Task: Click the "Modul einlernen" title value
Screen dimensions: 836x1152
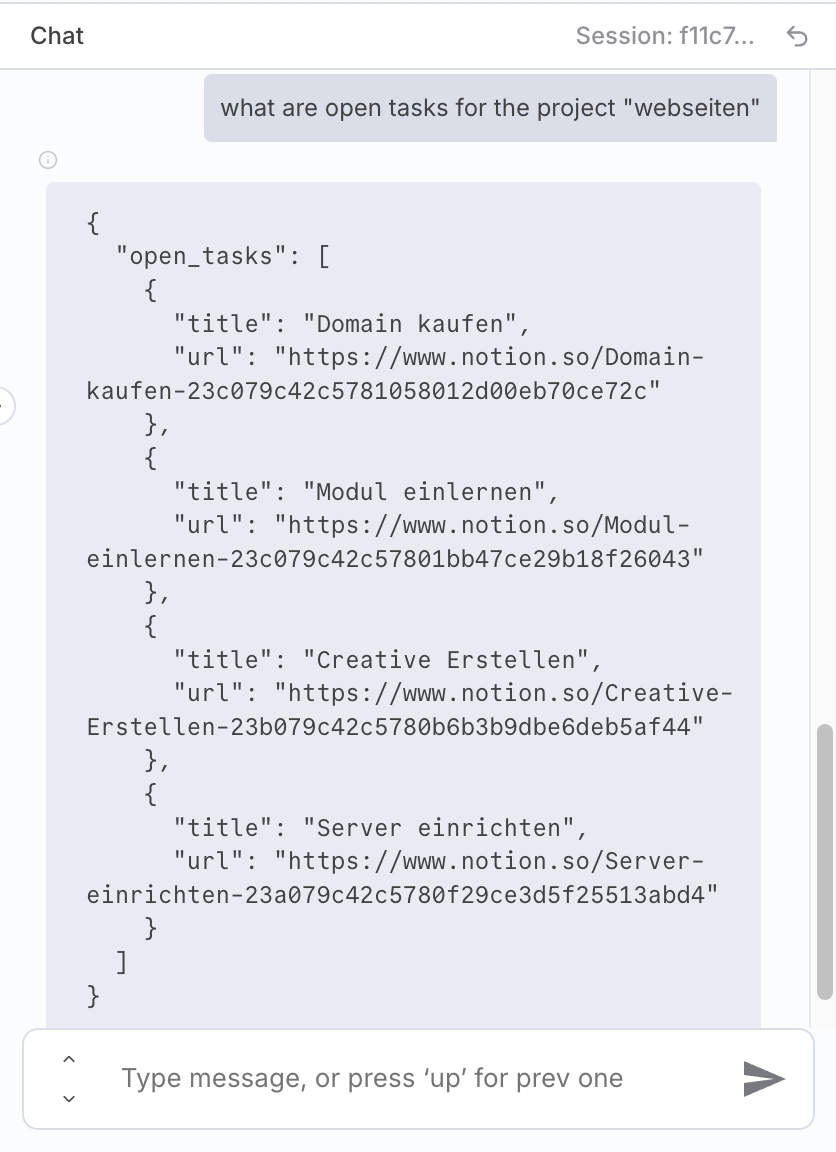Action: [424, 492]
